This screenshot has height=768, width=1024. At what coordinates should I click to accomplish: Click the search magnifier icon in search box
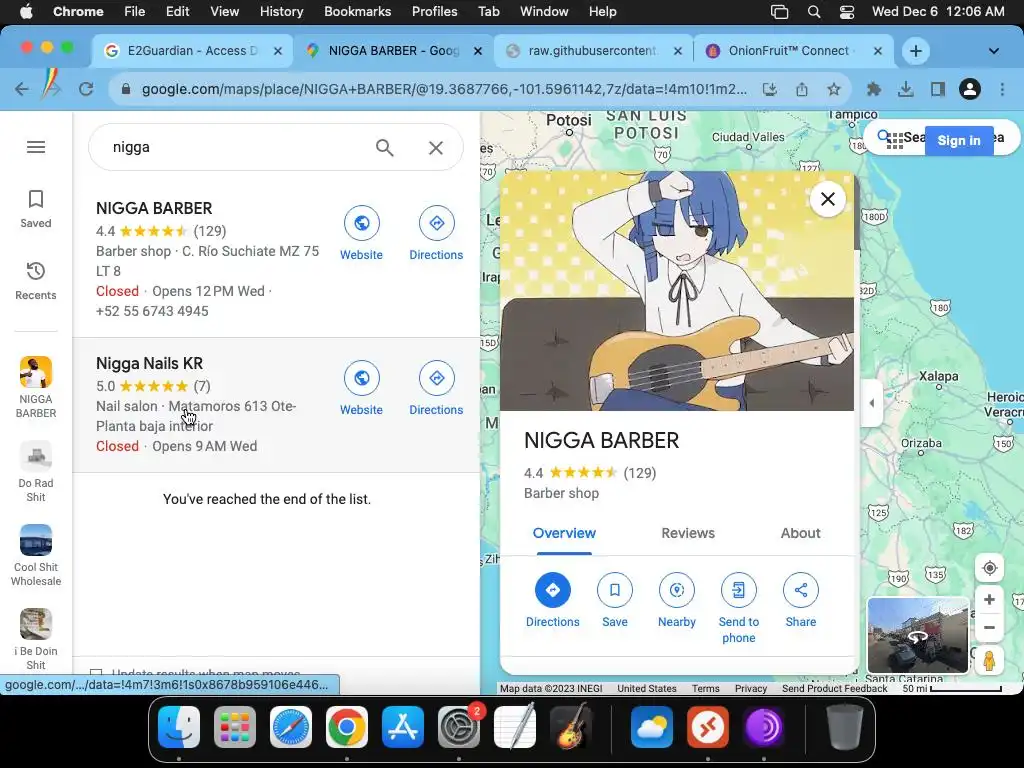click(x=385, y=148)
